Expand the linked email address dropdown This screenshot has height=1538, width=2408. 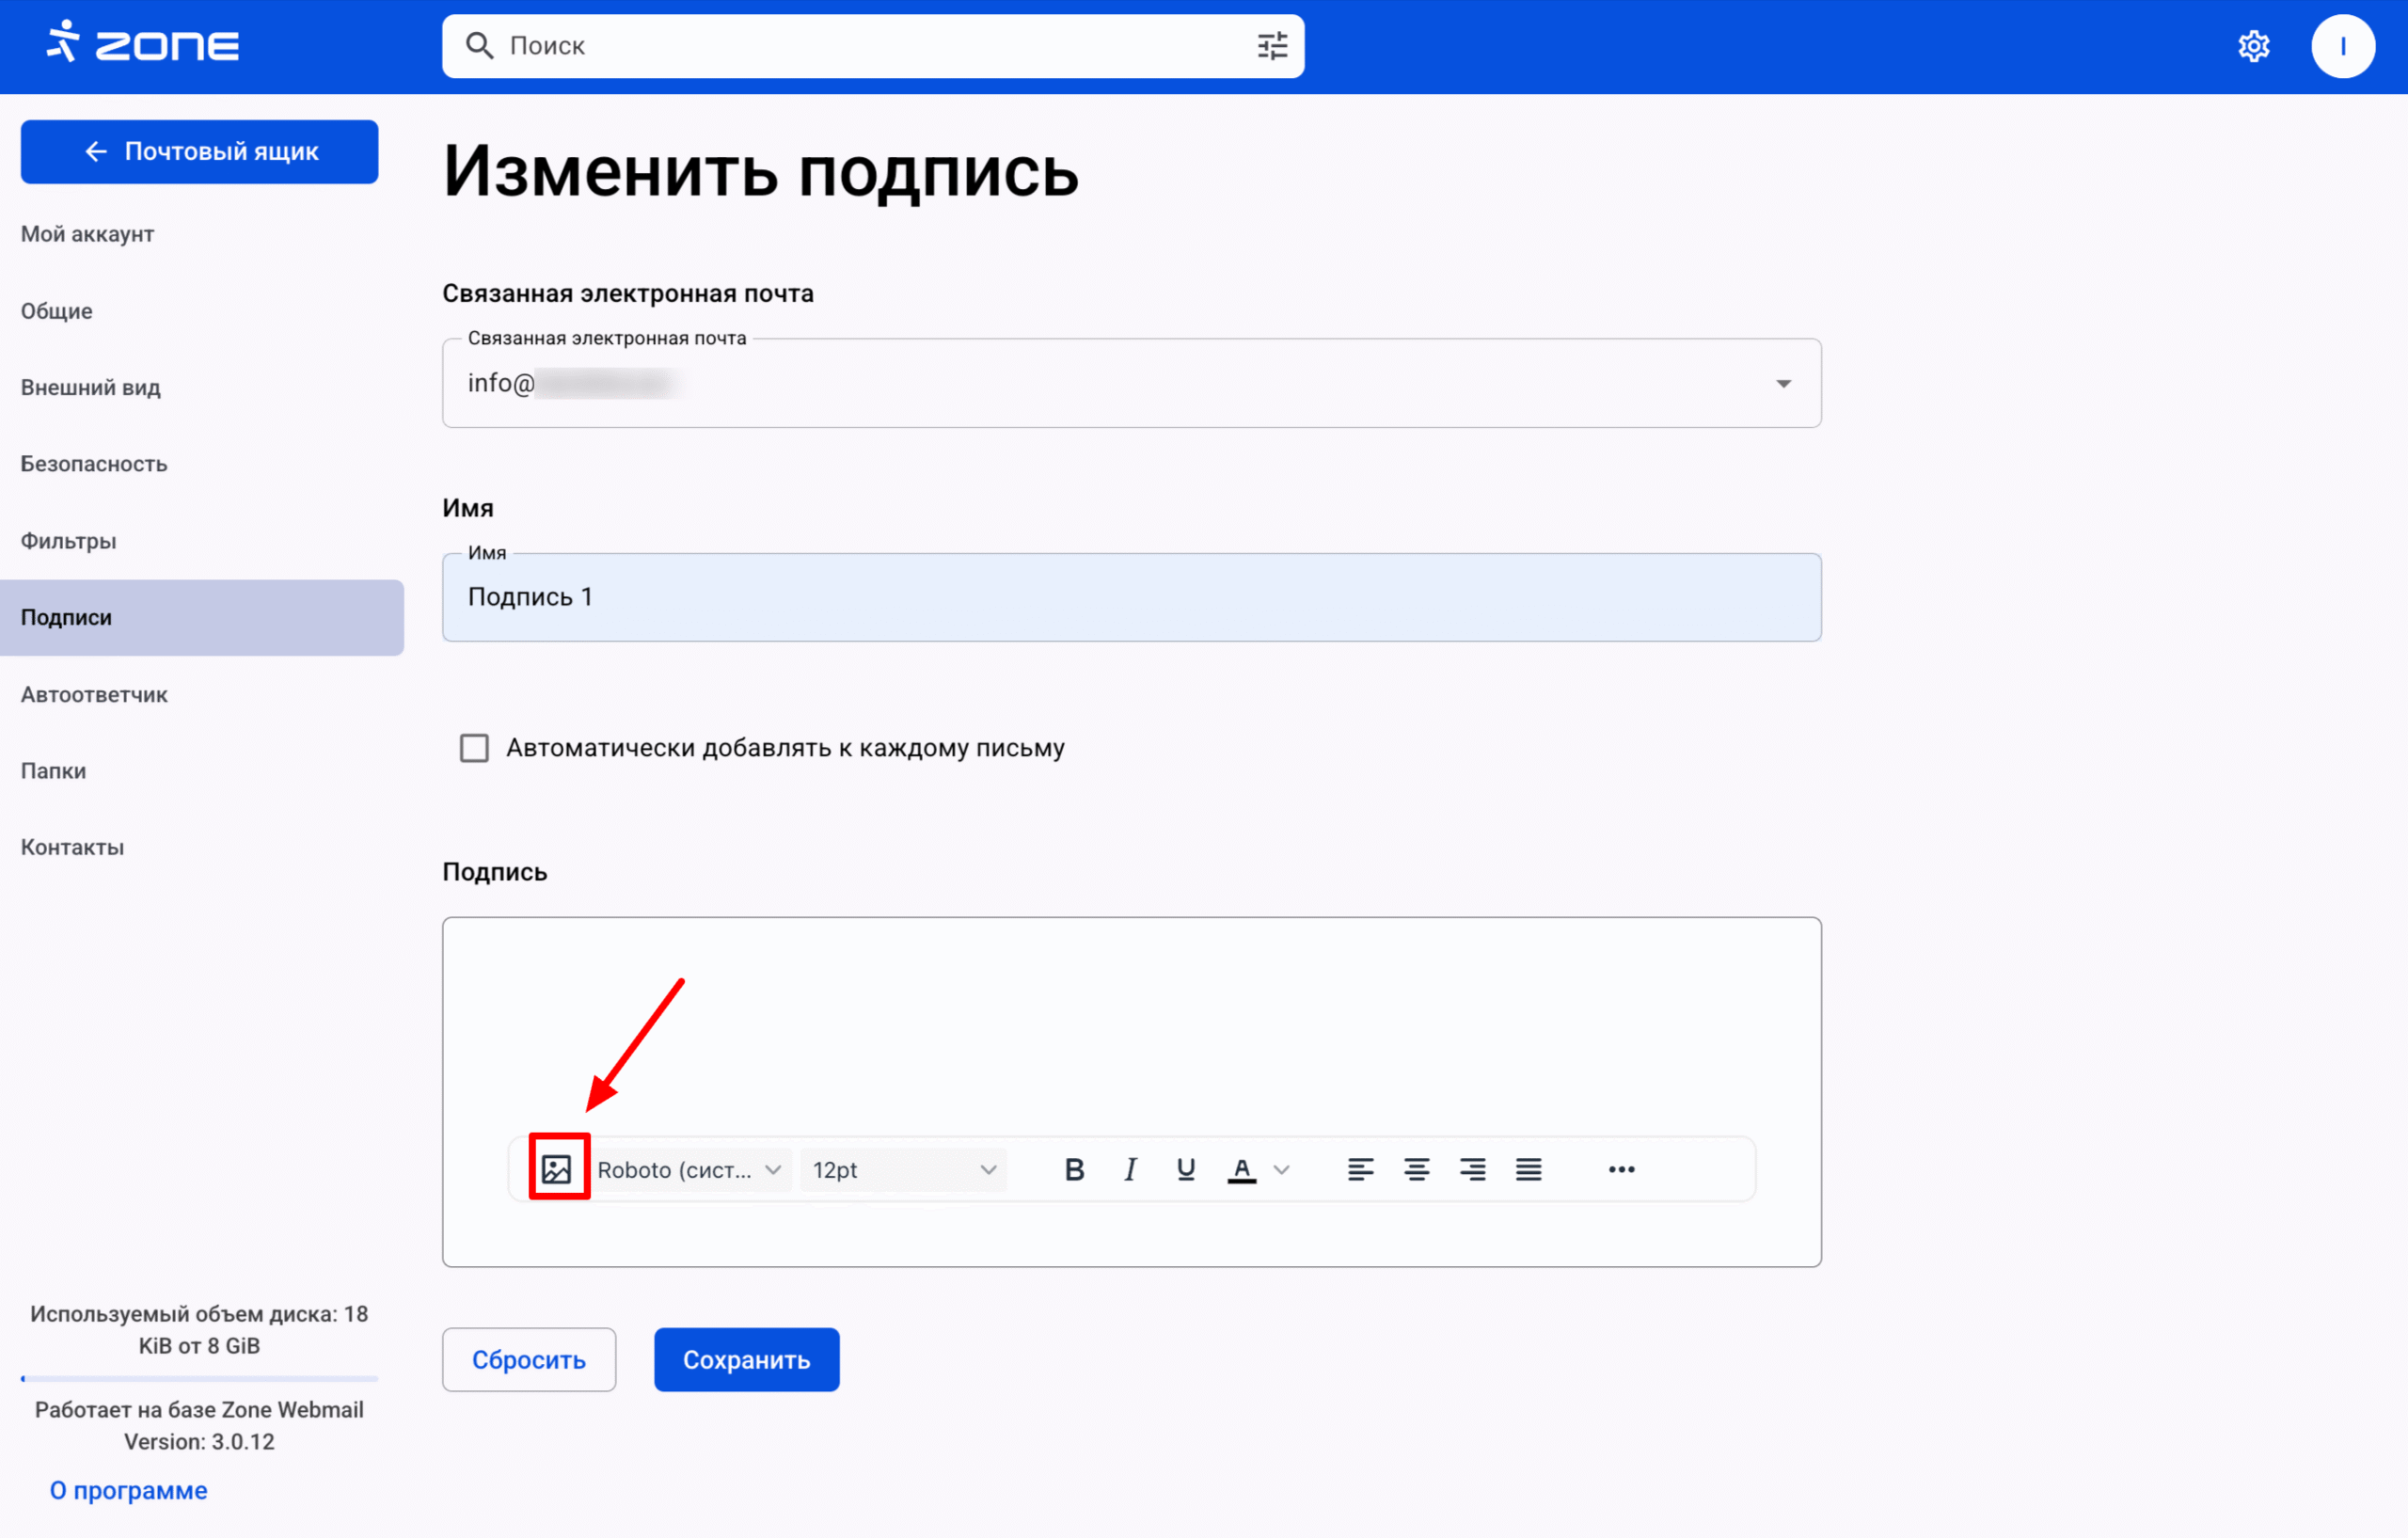(1783, 384)
